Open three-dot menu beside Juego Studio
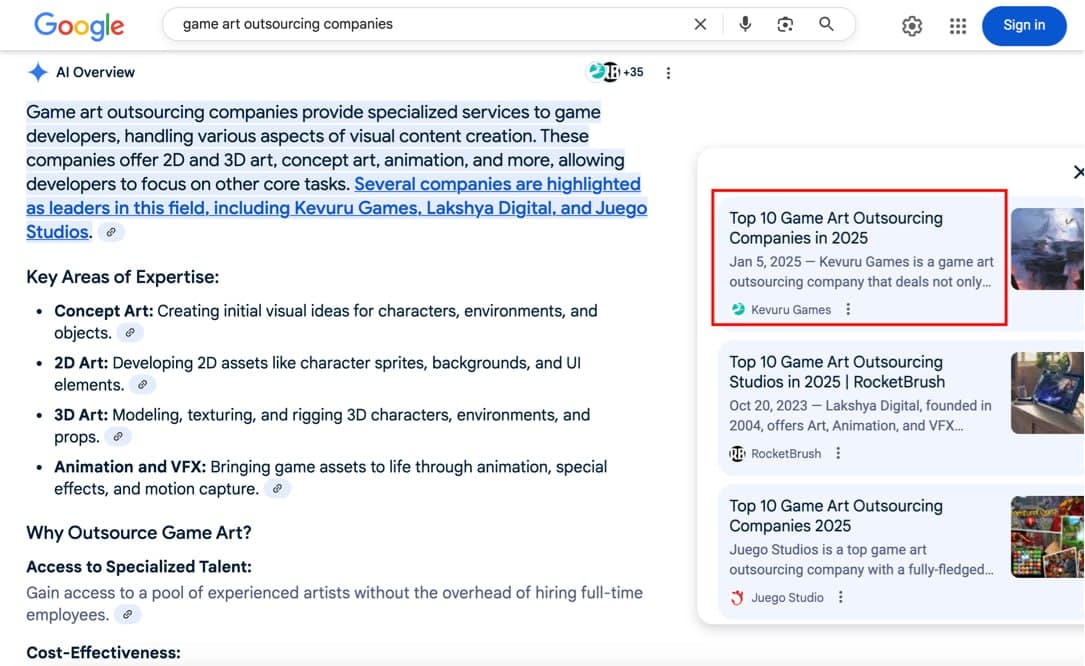This screenshot has height=666, width=1085. tap(841, 597)
